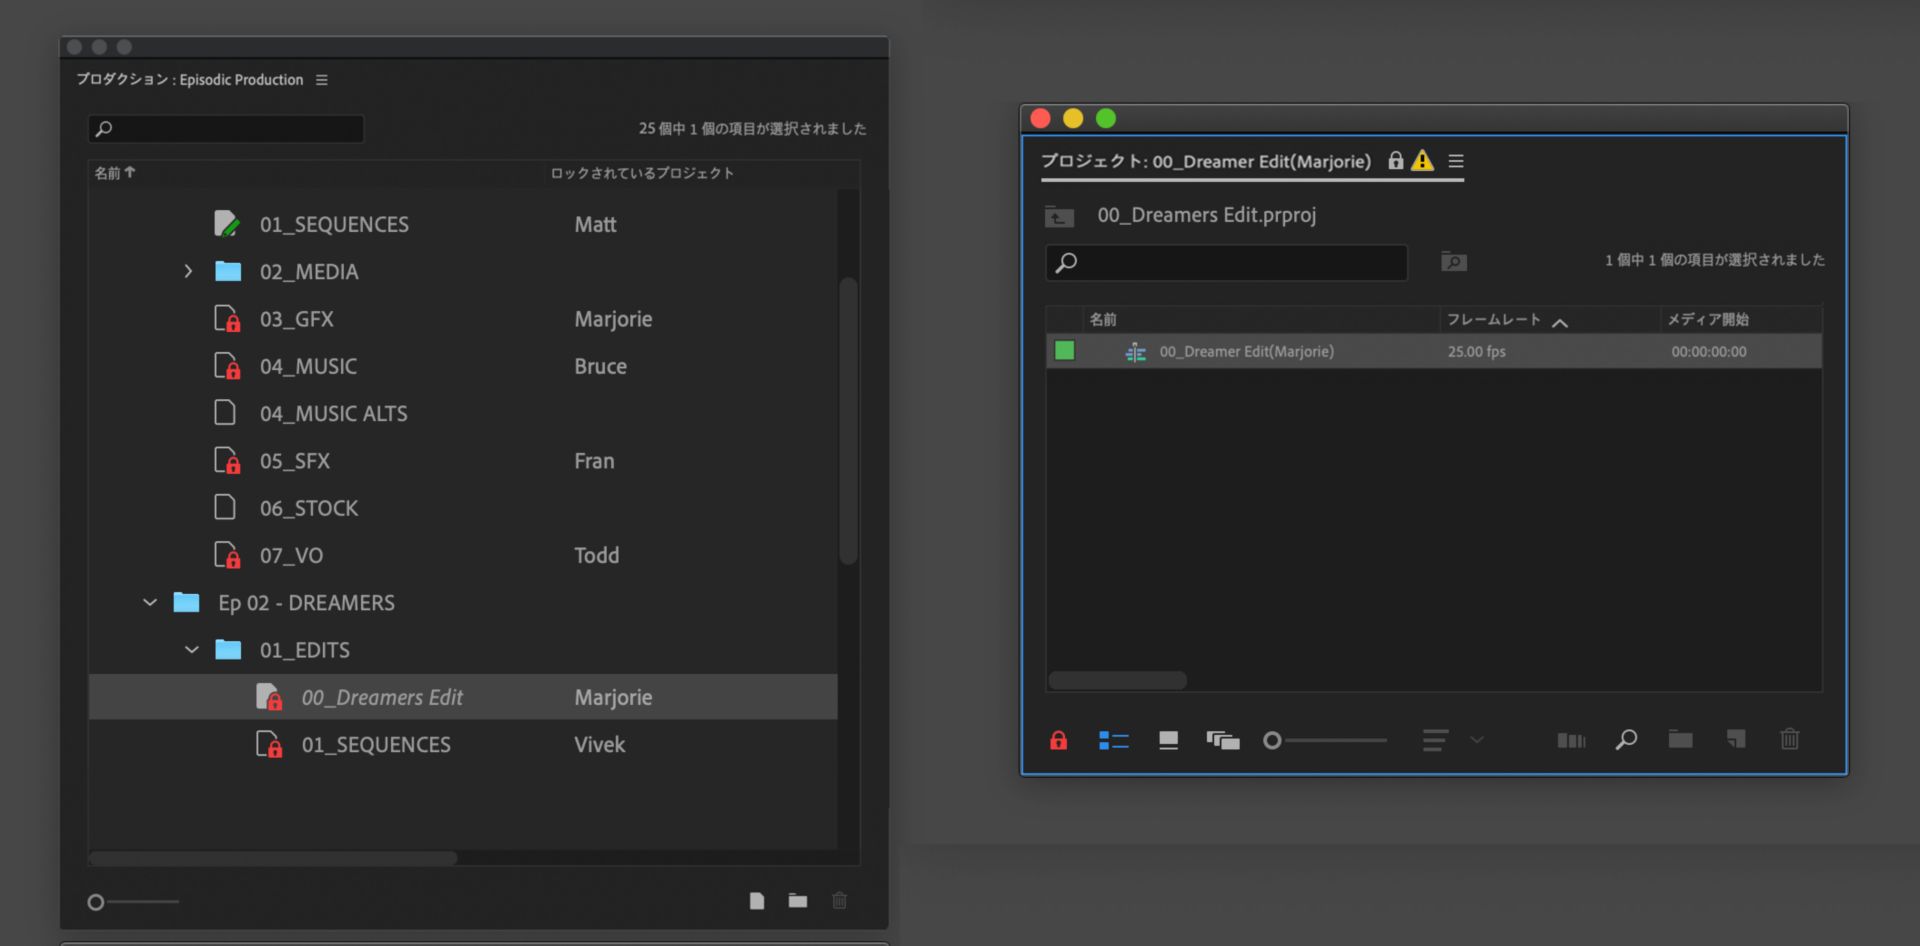Click the locked 03_GFX project icon
Image resolution: width=1920 pixels, height=946 pixels.
point(227,319)
